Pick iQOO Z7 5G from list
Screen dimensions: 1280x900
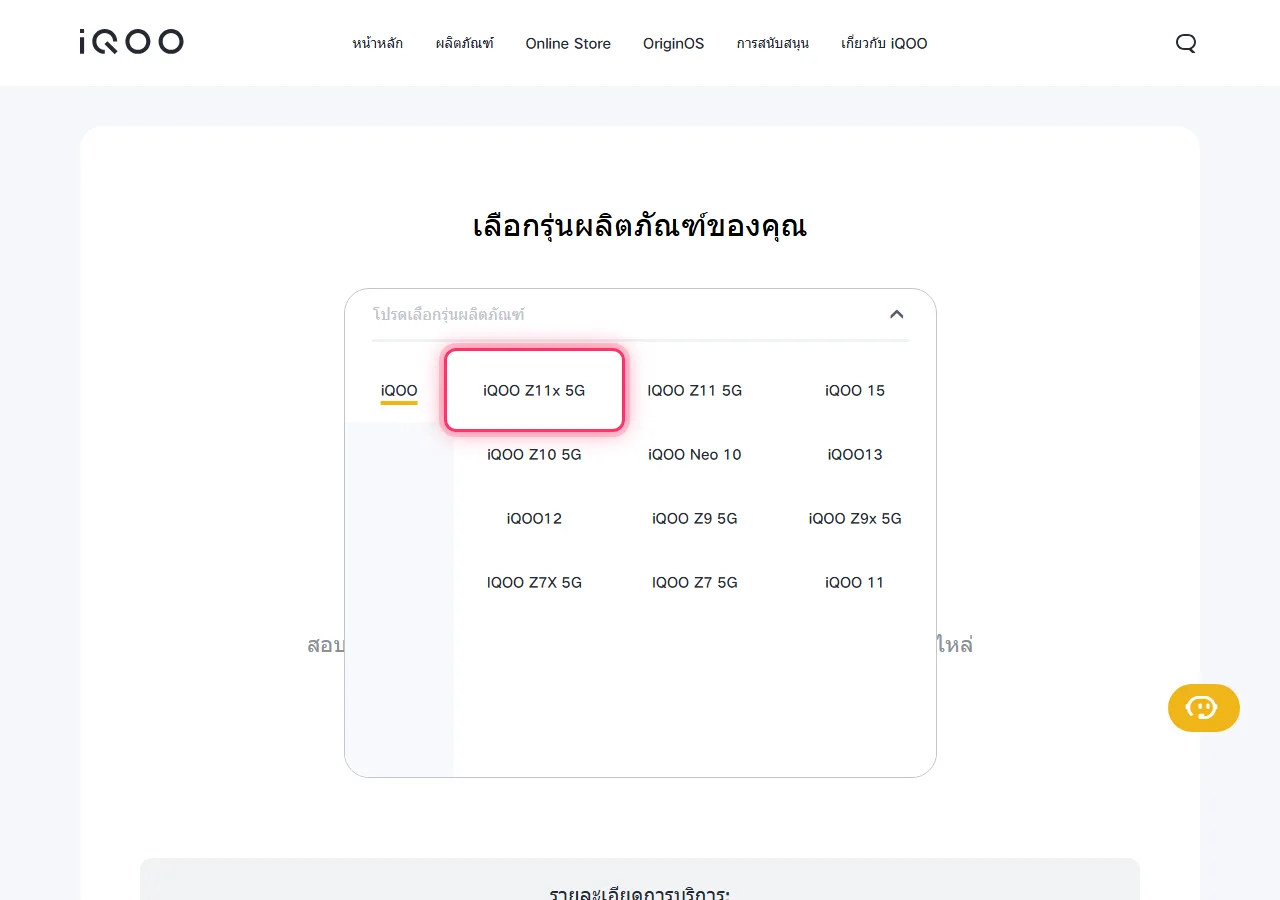[x=695, y=583]
